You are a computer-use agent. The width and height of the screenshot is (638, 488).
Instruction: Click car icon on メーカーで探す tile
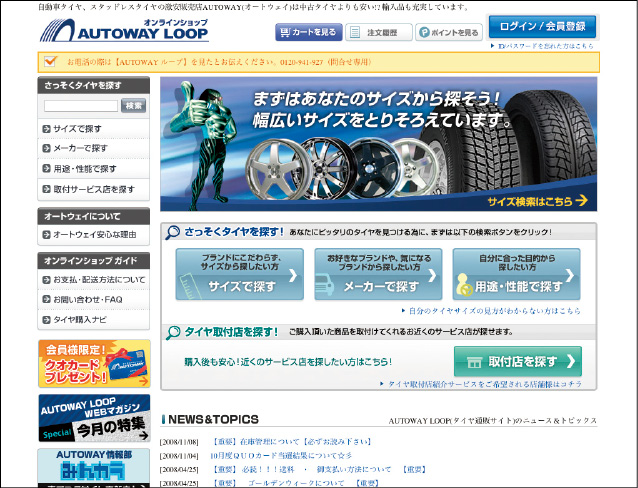pyautogui.click(x=325, y=285)
